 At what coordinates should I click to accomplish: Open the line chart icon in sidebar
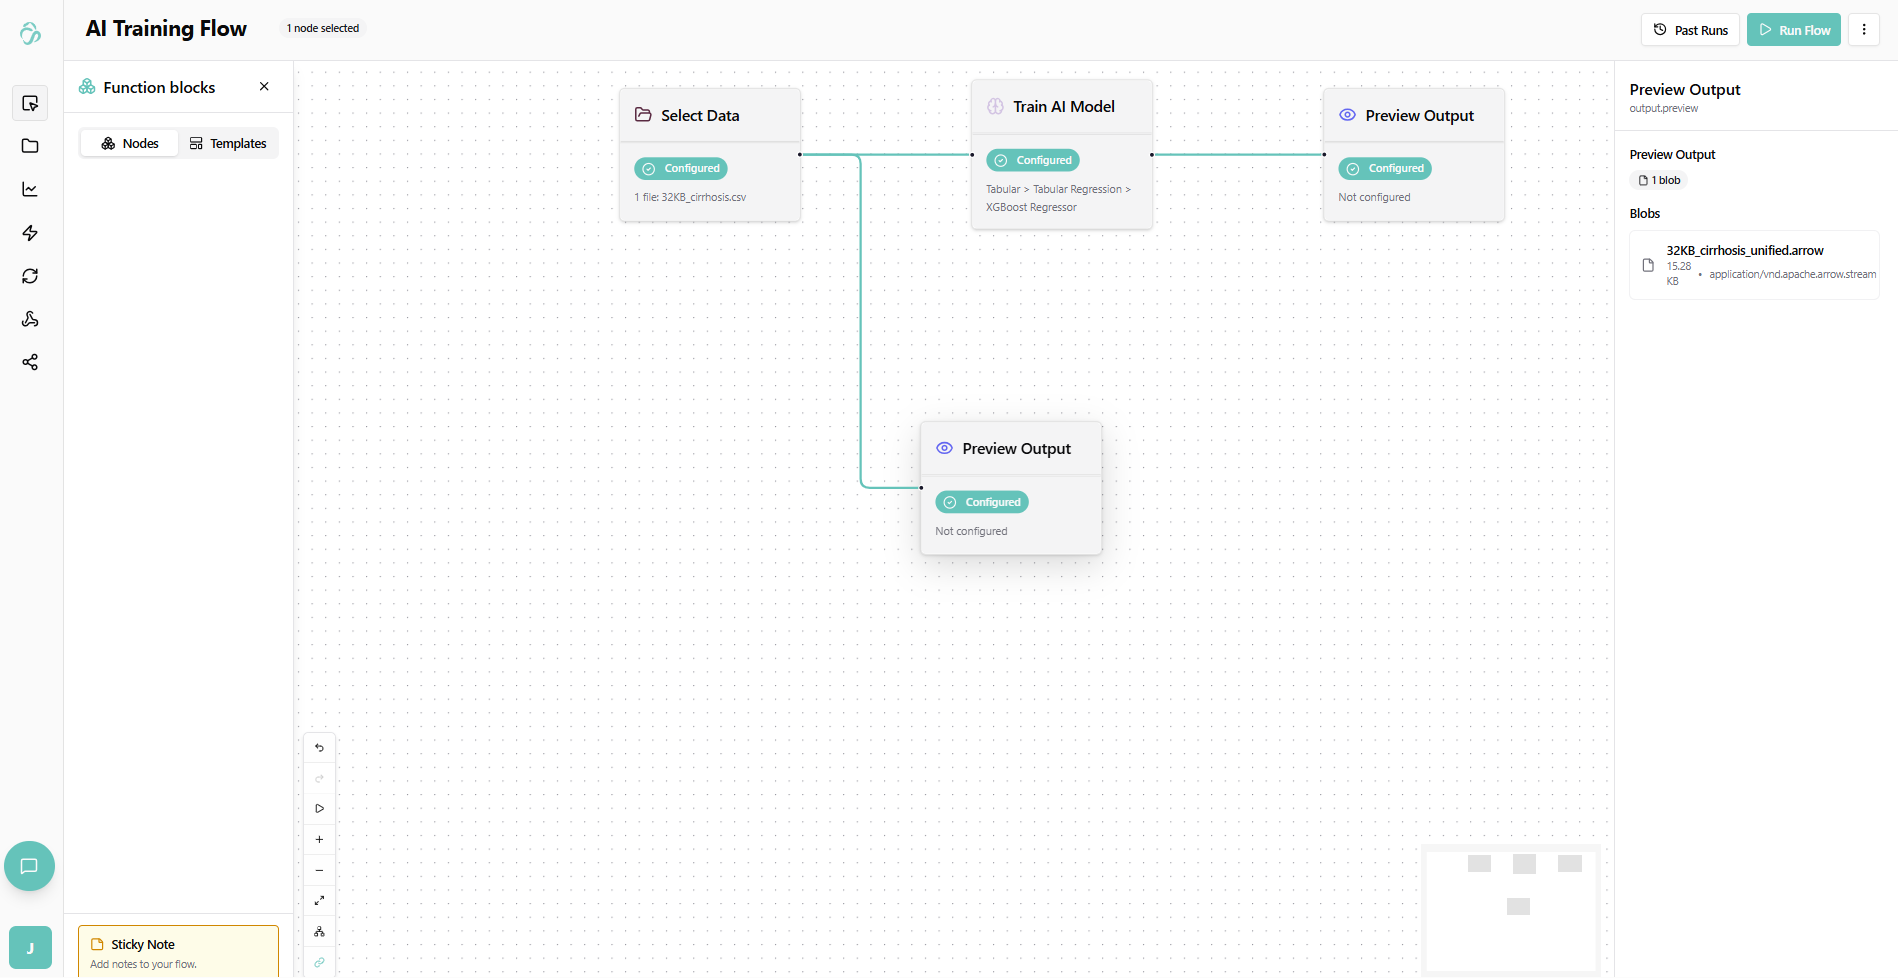30,189
